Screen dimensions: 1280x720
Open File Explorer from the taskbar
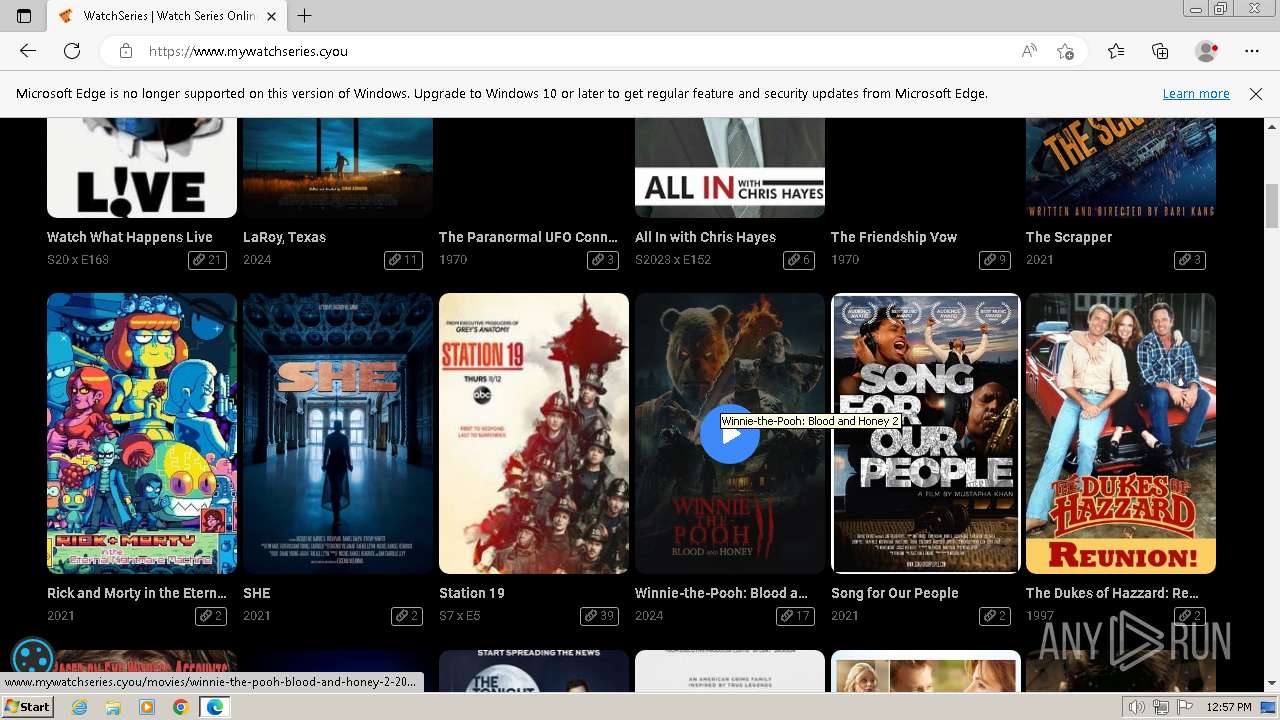[x=113, y=707]
